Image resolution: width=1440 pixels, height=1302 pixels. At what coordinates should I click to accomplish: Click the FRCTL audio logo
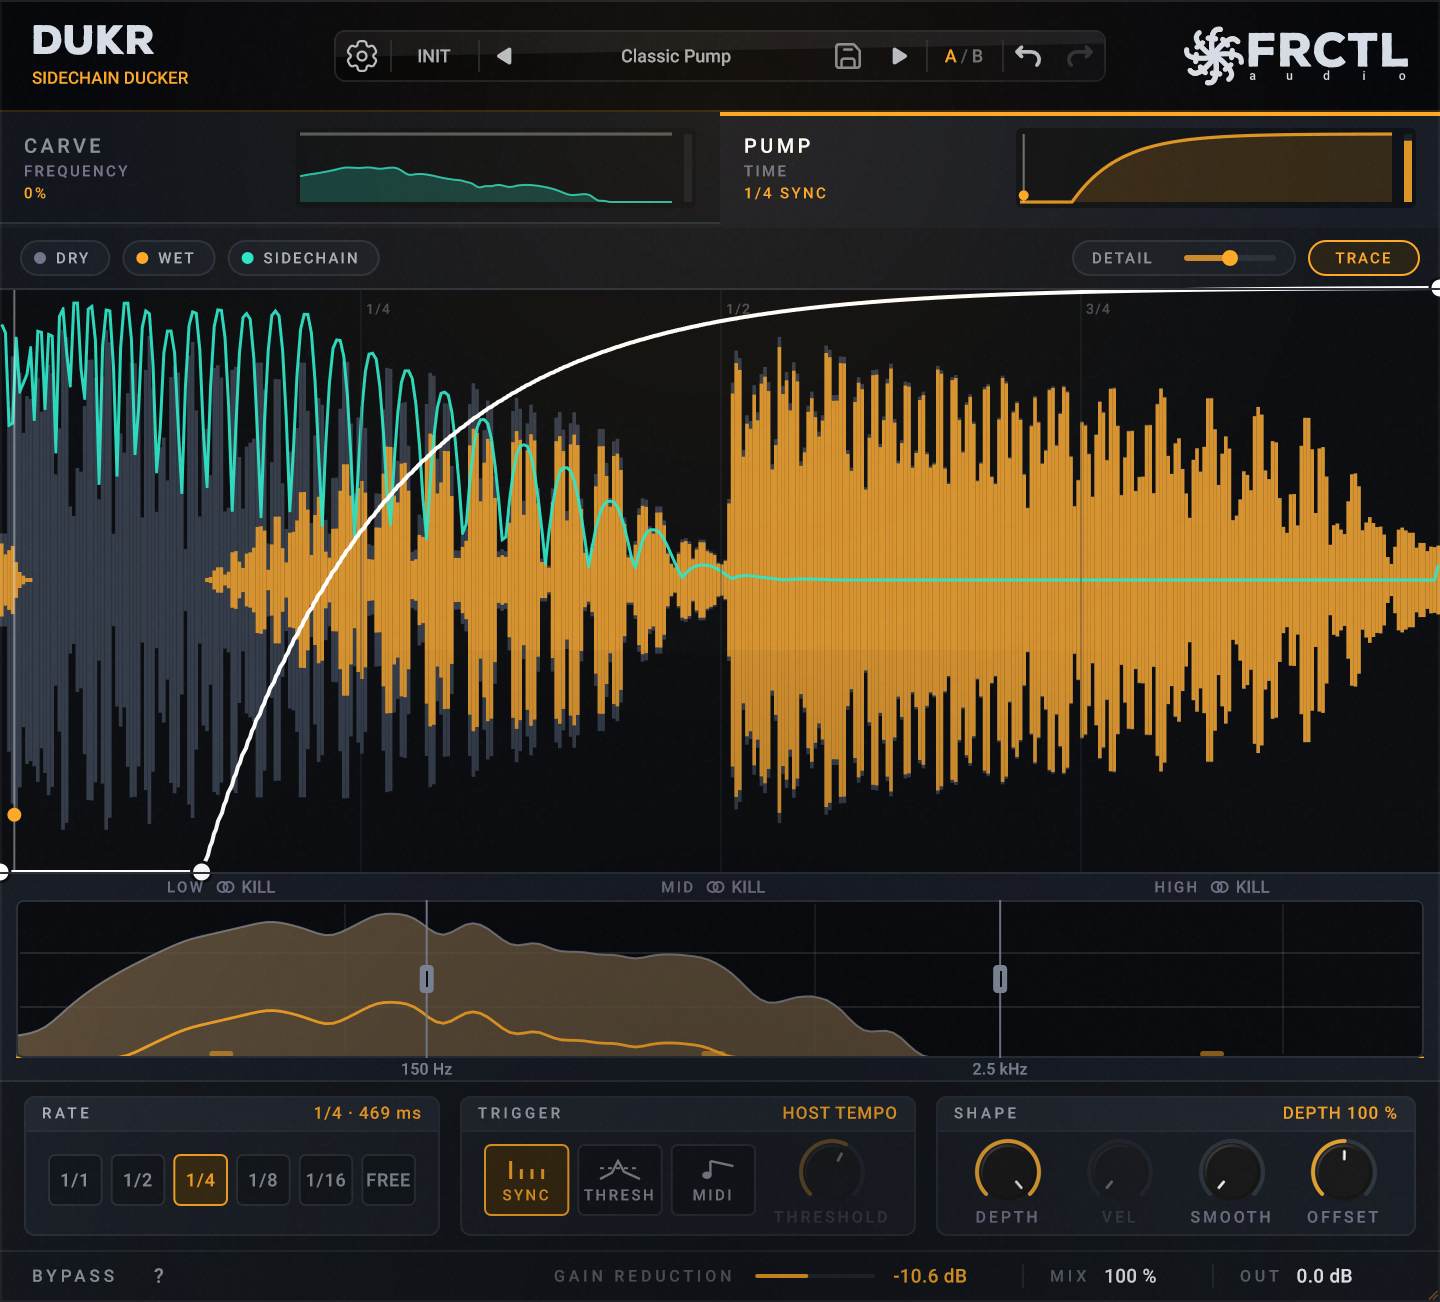point(1297,55)
